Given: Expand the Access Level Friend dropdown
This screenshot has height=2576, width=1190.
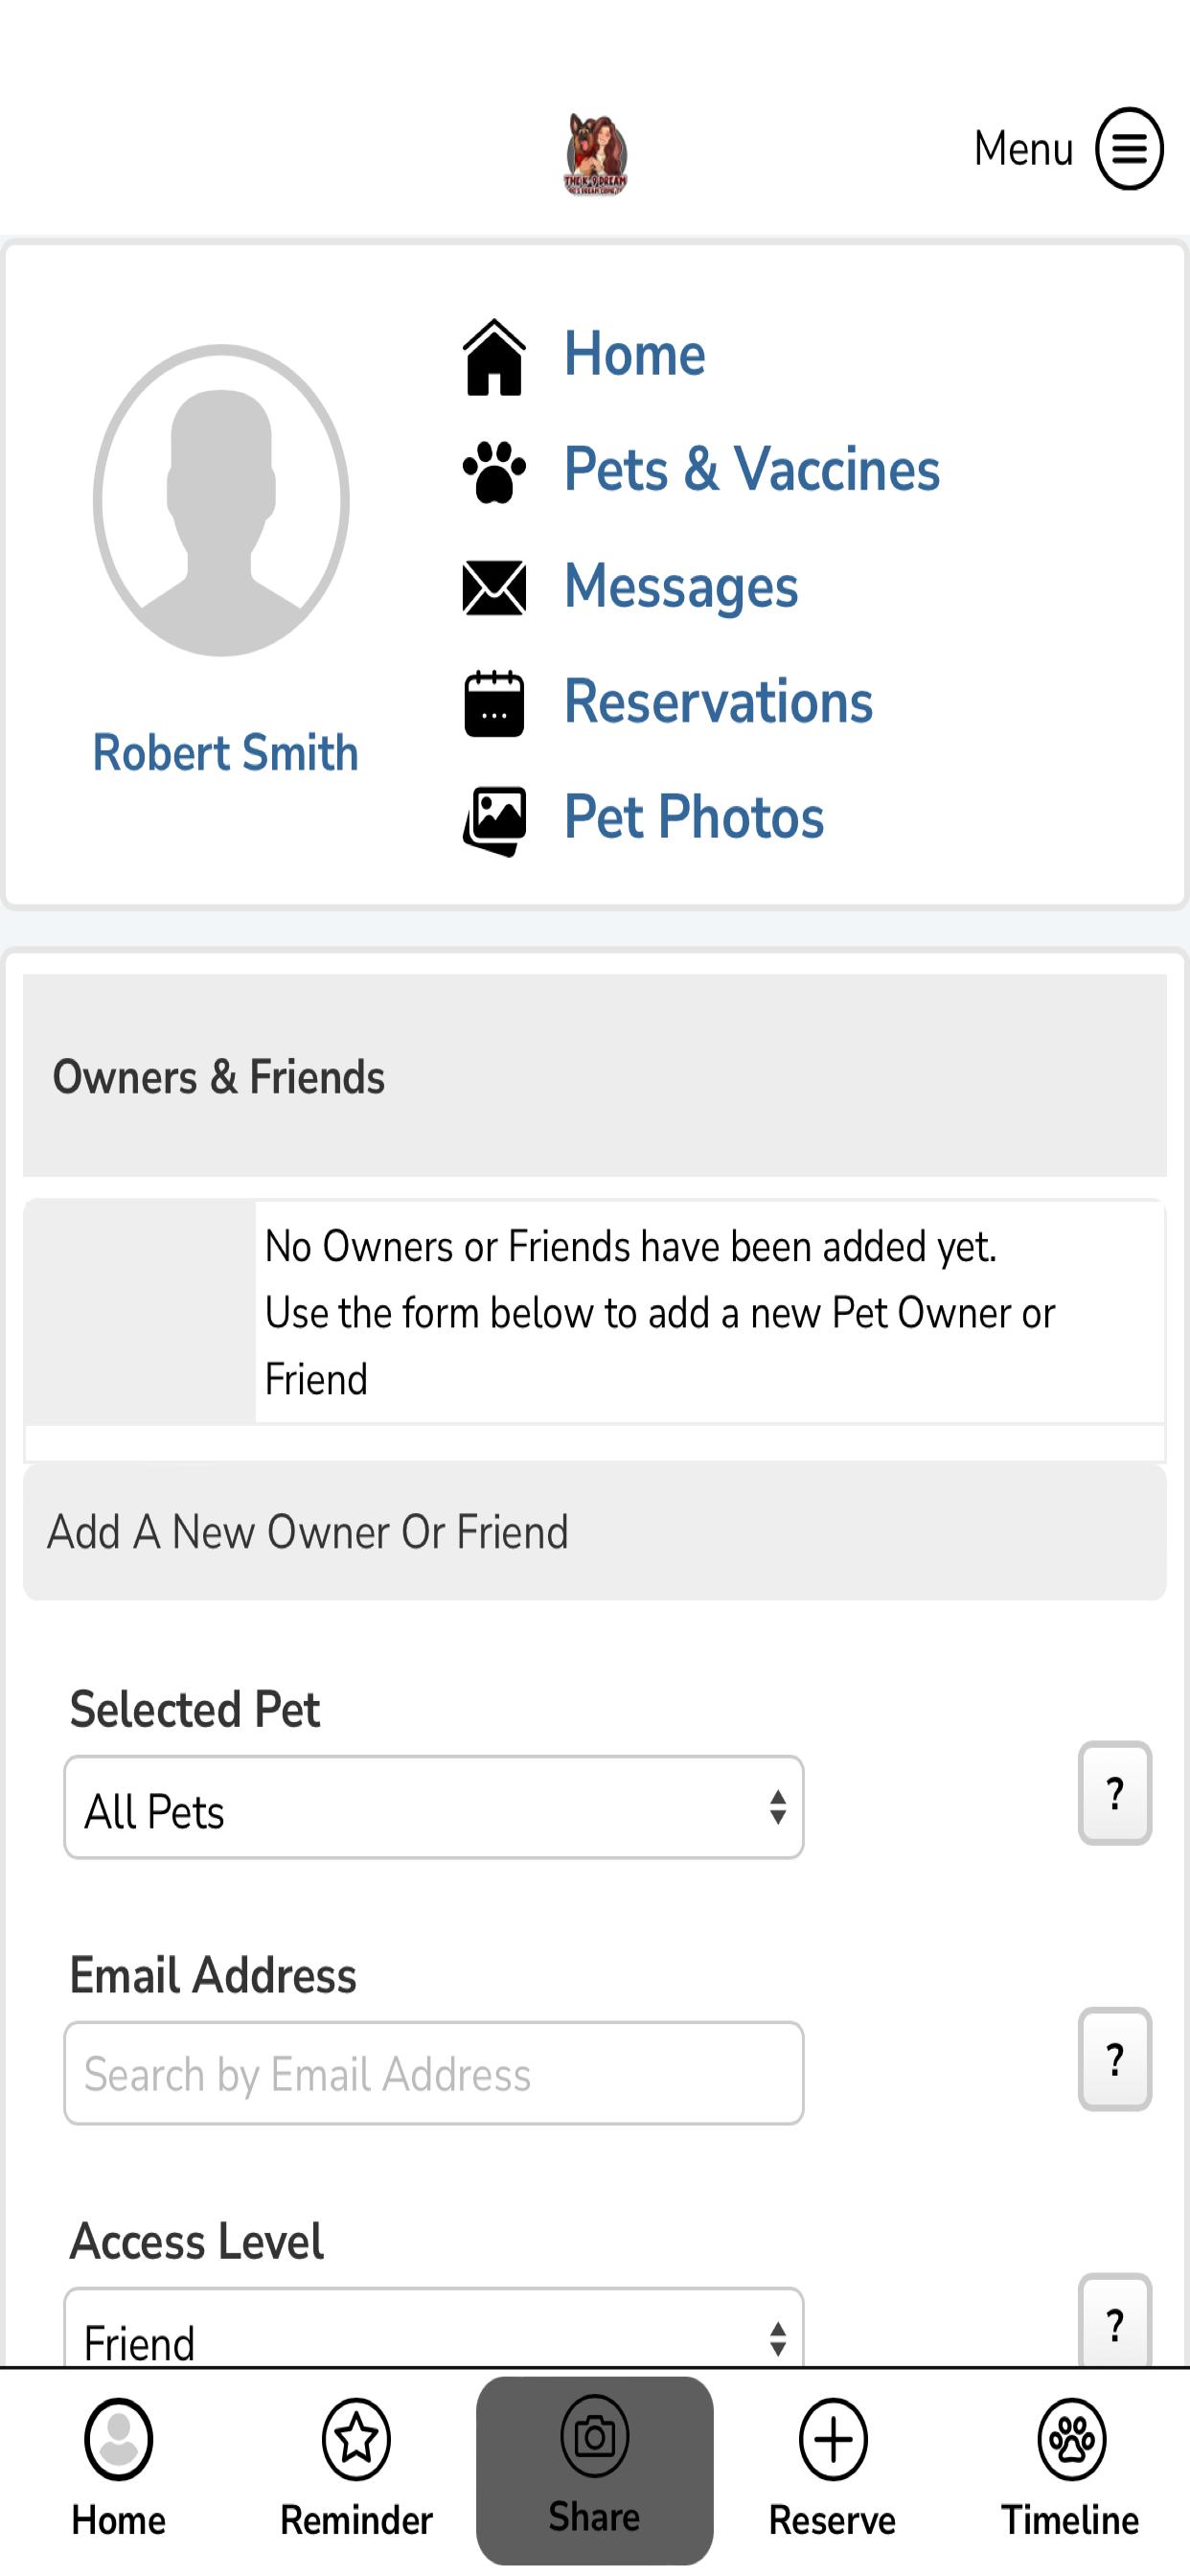Looking at the screenshot, I should tap(434, 2328).
